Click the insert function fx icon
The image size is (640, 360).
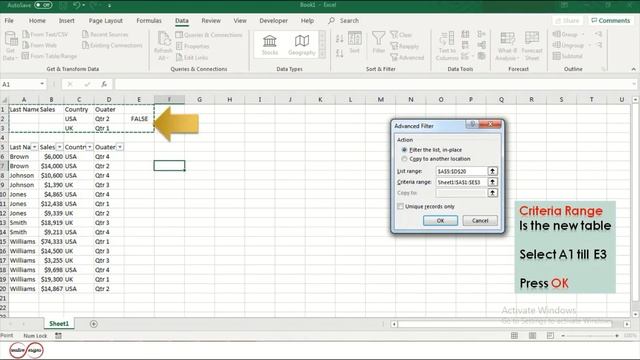[104, 84]
